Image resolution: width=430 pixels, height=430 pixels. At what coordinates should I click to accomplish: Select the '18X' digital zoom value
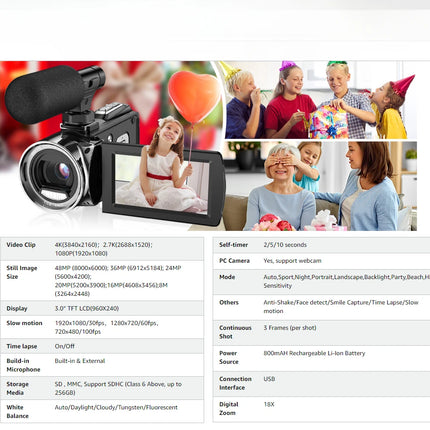click(269, 404)
